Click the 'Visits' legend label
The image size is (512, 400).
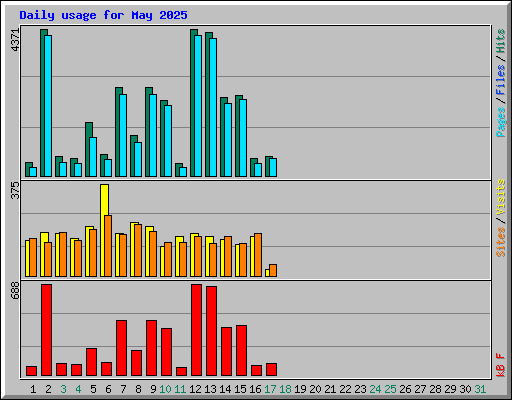click(500, 197)
